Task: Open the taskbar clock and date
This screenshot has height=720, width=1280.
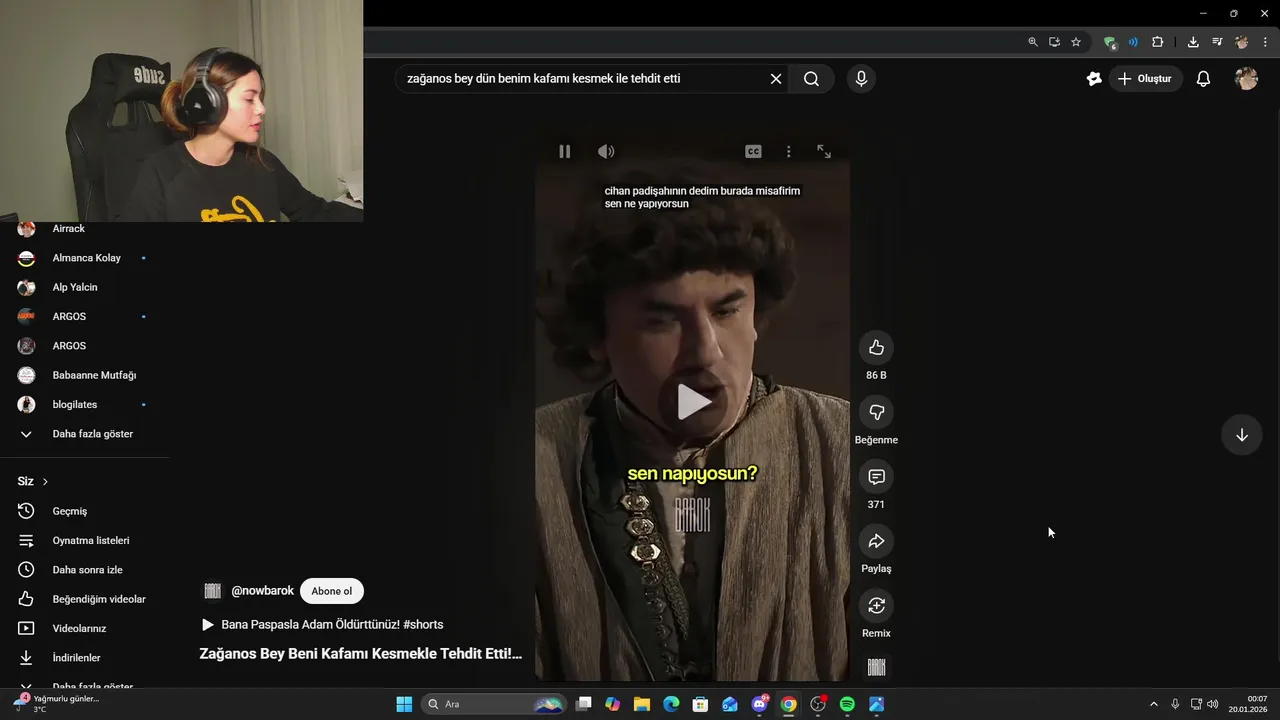Action: (x=1248, y=704)
